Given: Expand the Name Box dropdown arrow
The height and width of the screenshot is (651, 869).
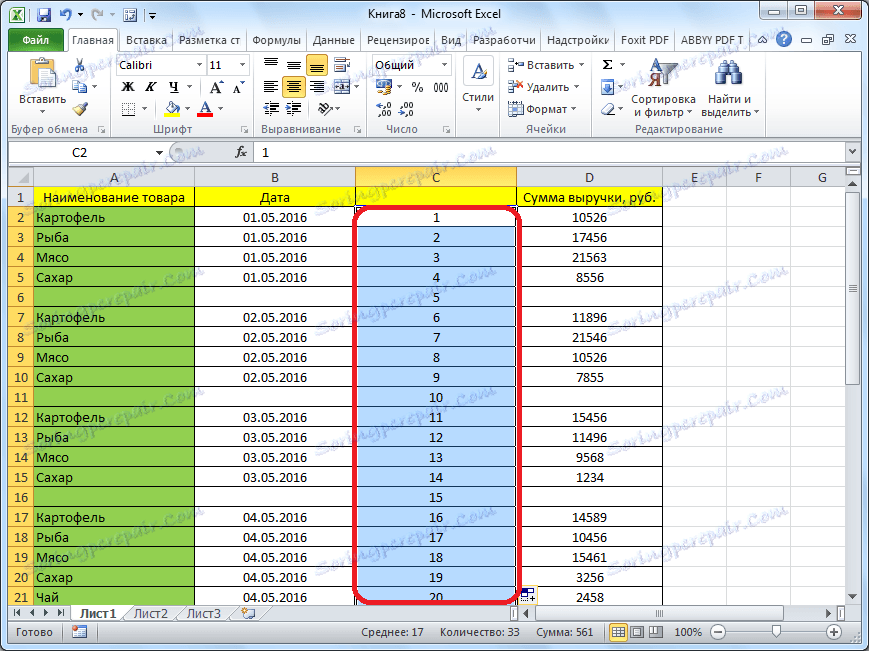Looking at the screenshot, I should coord(158,153).
